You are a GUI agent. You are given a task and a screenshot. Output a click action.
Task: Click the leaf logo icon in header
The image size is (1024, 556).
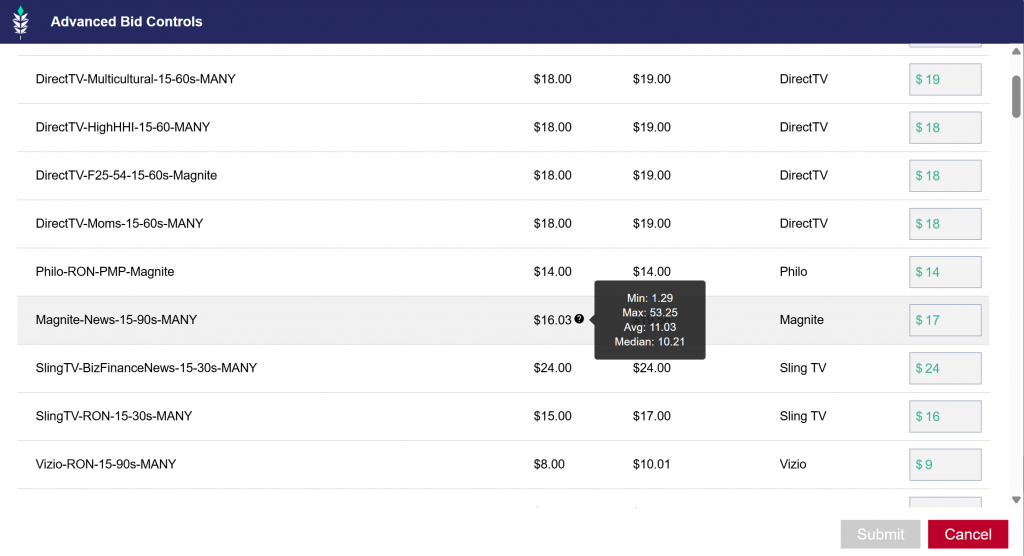[x=20, y=22]
